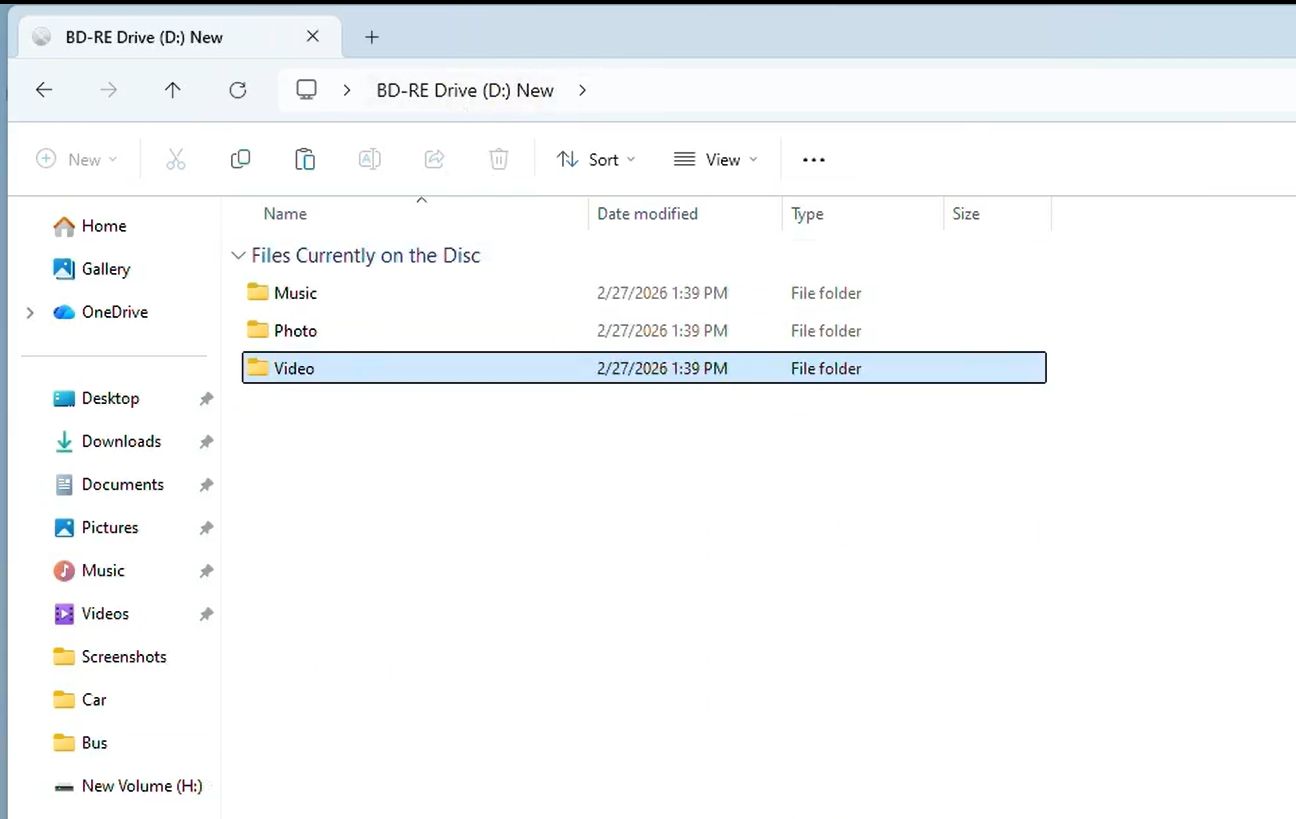Viewport: 1296px width, 819px height.
Task: Click the Delete icon in toolbar
Action: coord(498,158)
